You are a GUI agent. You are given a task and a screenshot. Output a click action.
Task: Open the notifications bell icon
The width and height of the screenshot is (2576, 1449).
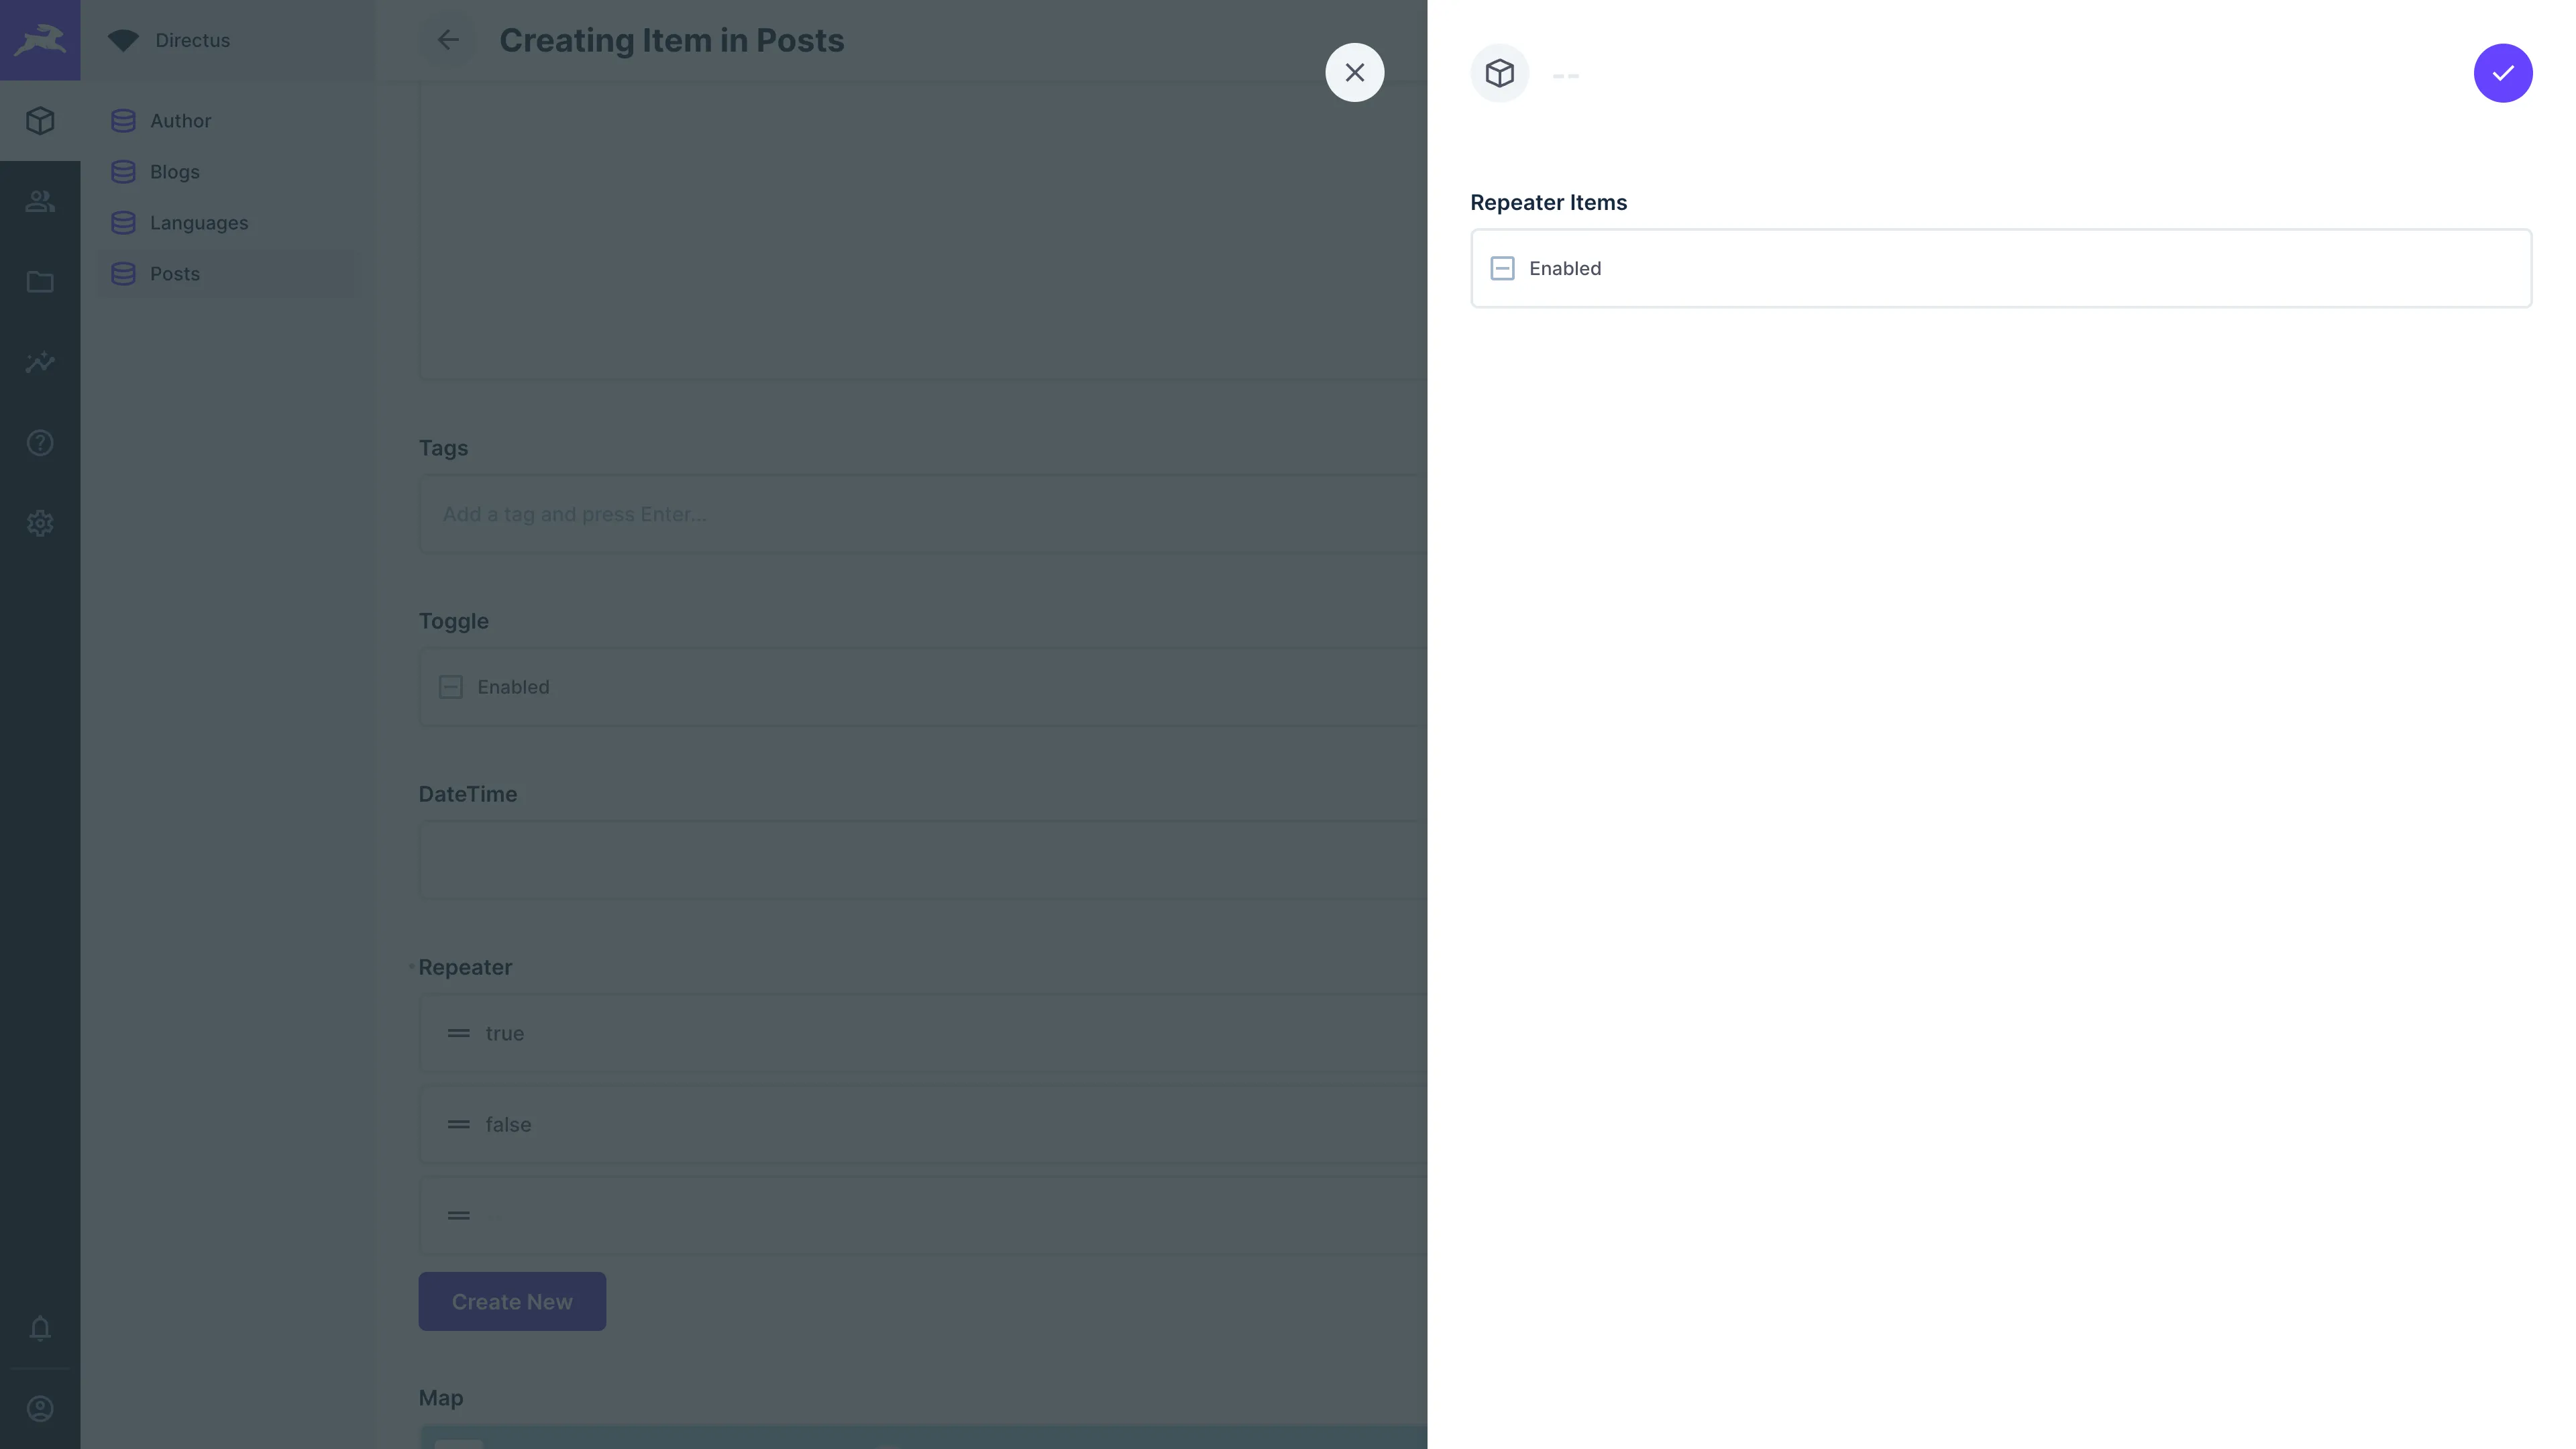[x=40, y=1328]
